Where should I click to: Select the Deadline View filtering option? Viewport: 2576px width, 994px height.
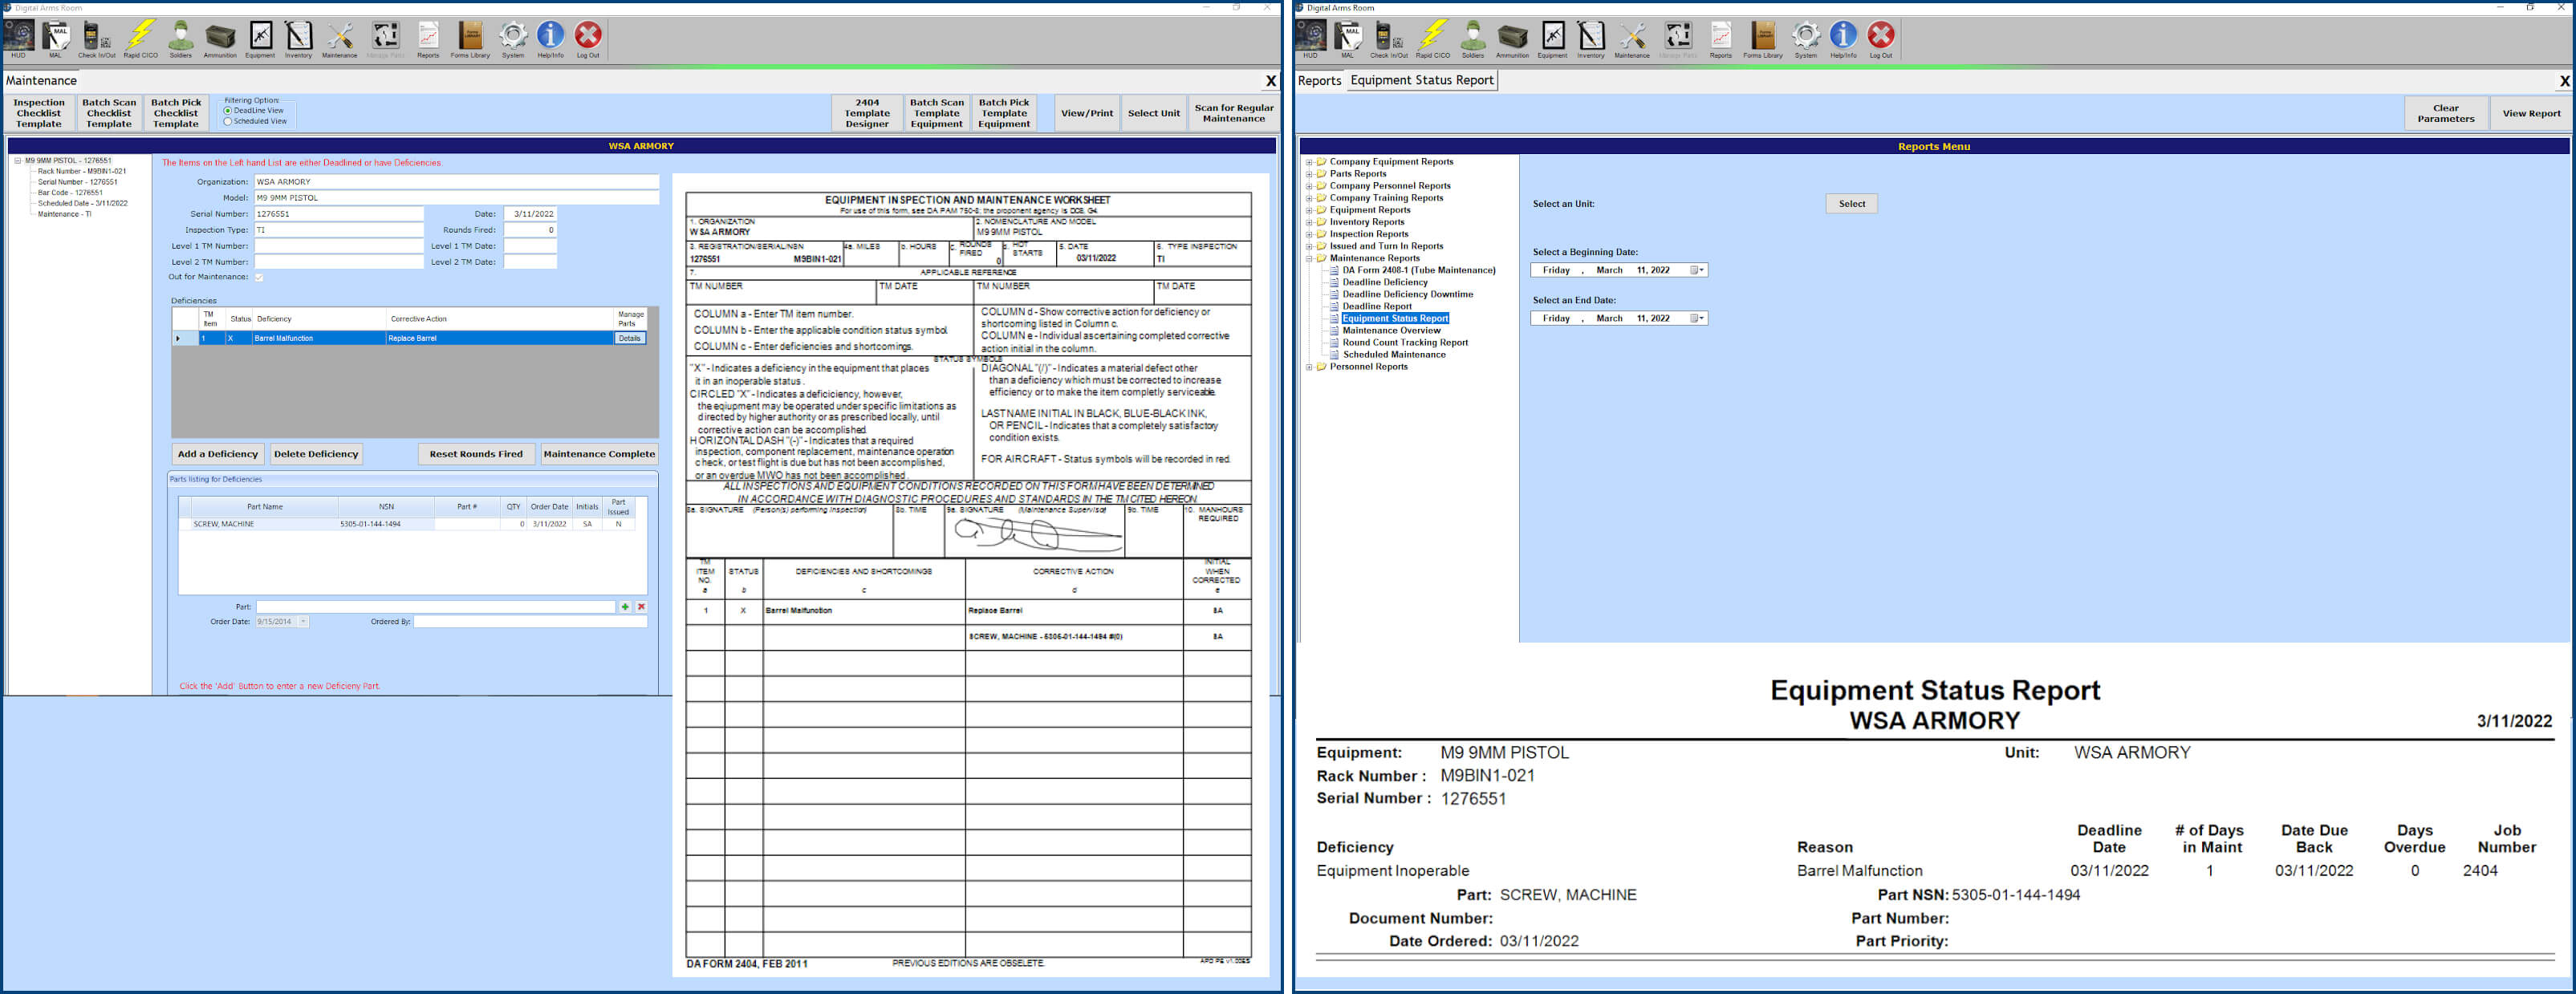228,111
